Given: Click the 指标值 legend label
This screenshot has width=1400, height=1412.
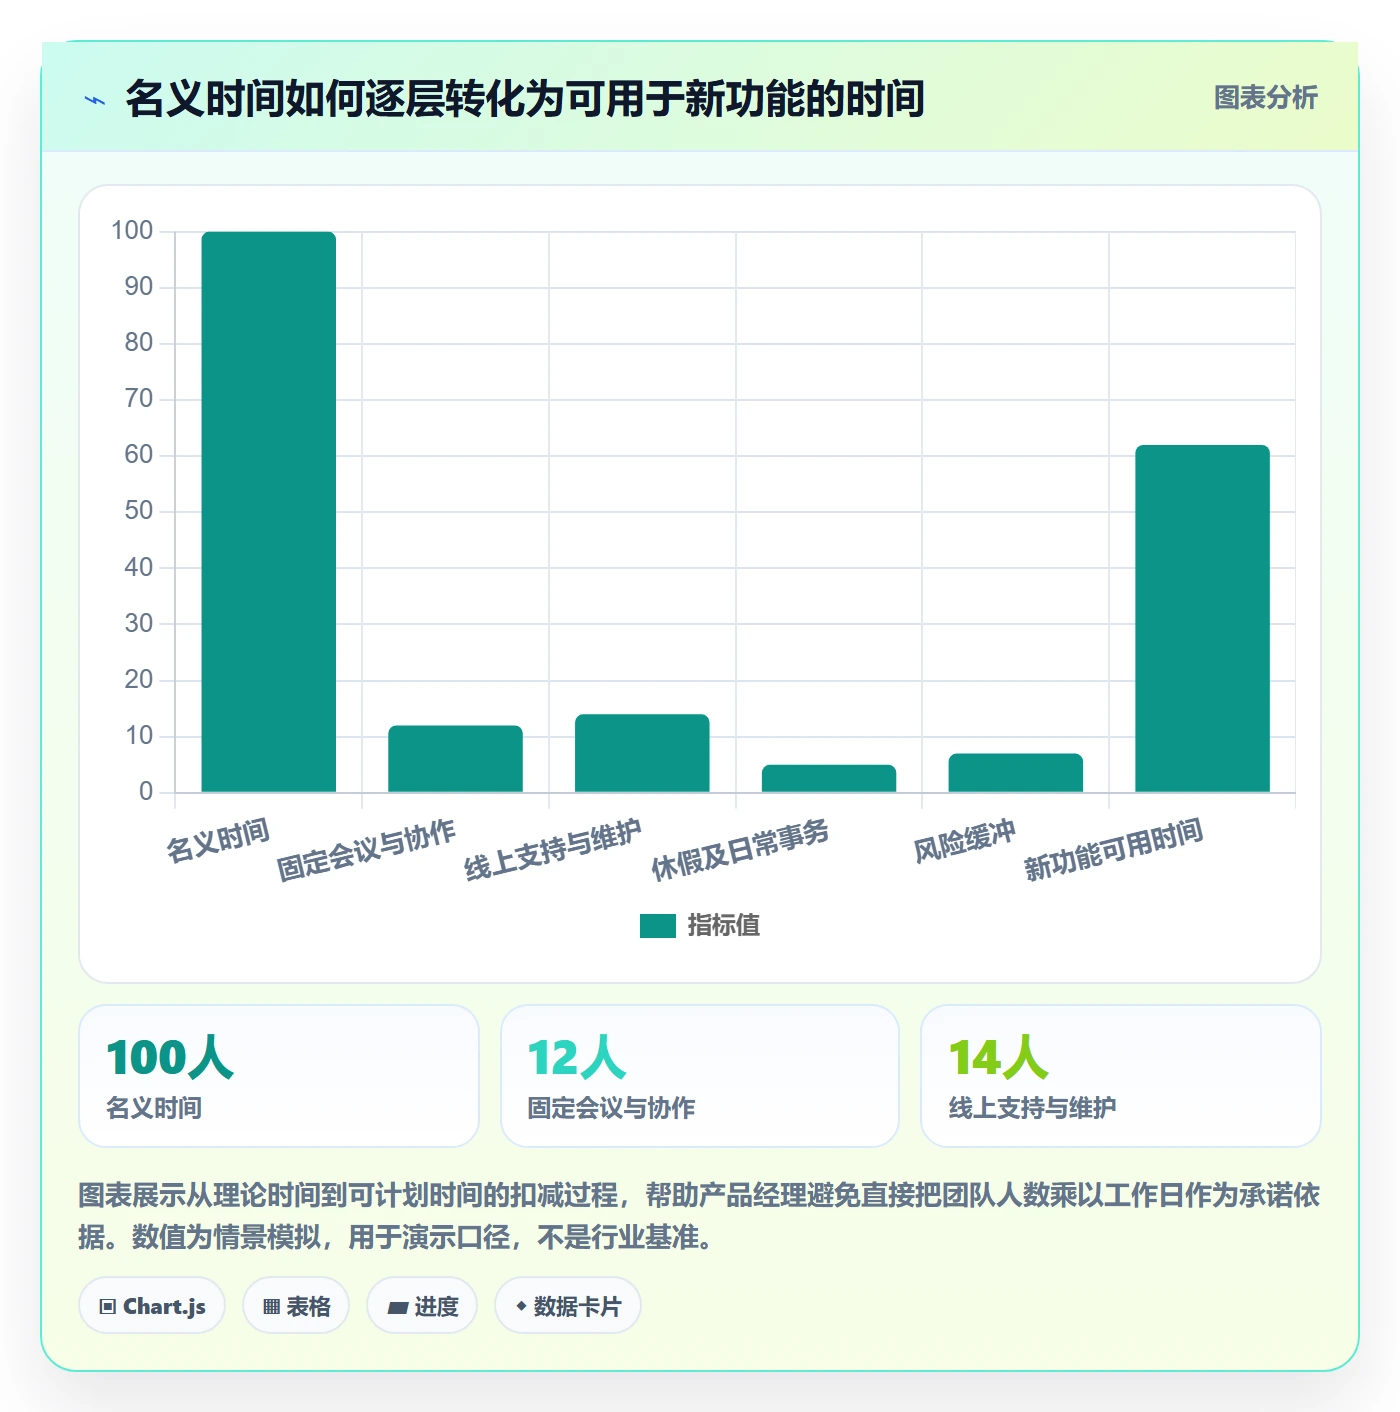Looking at the screenshot, I should pyautogui.click(x=724, y=926).
